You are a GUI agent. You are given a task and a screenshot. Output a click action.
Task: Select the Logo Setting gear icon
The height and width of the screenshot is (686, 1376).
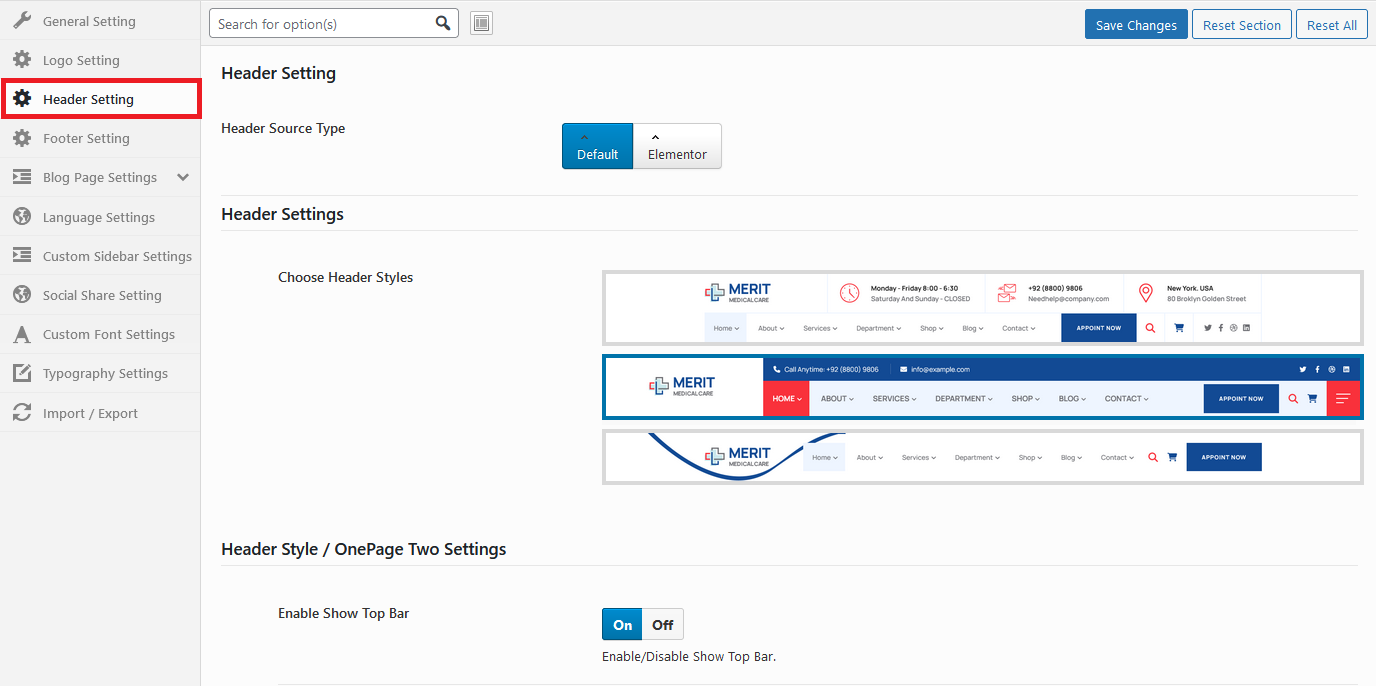click(23, 59)
